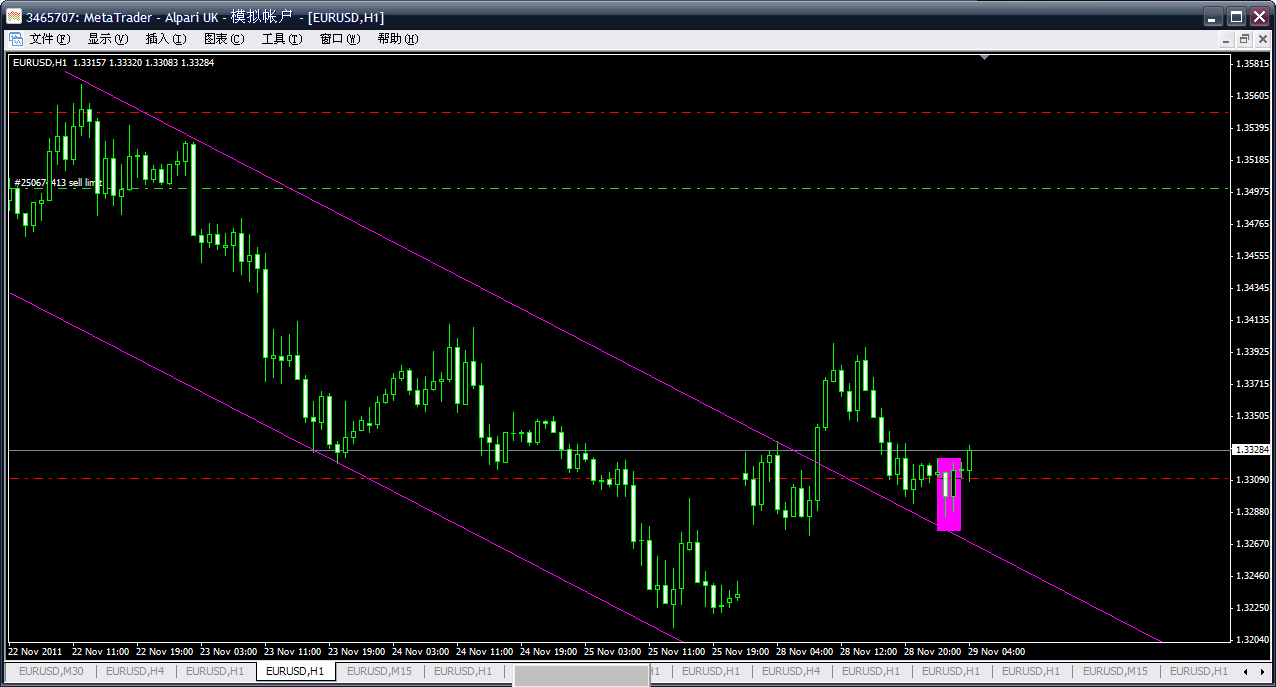Image resolution: width=1276 pixels, height=687 pixels.
Task: Click price scale value 1.34345
Action: click(x=1252, y=288)
